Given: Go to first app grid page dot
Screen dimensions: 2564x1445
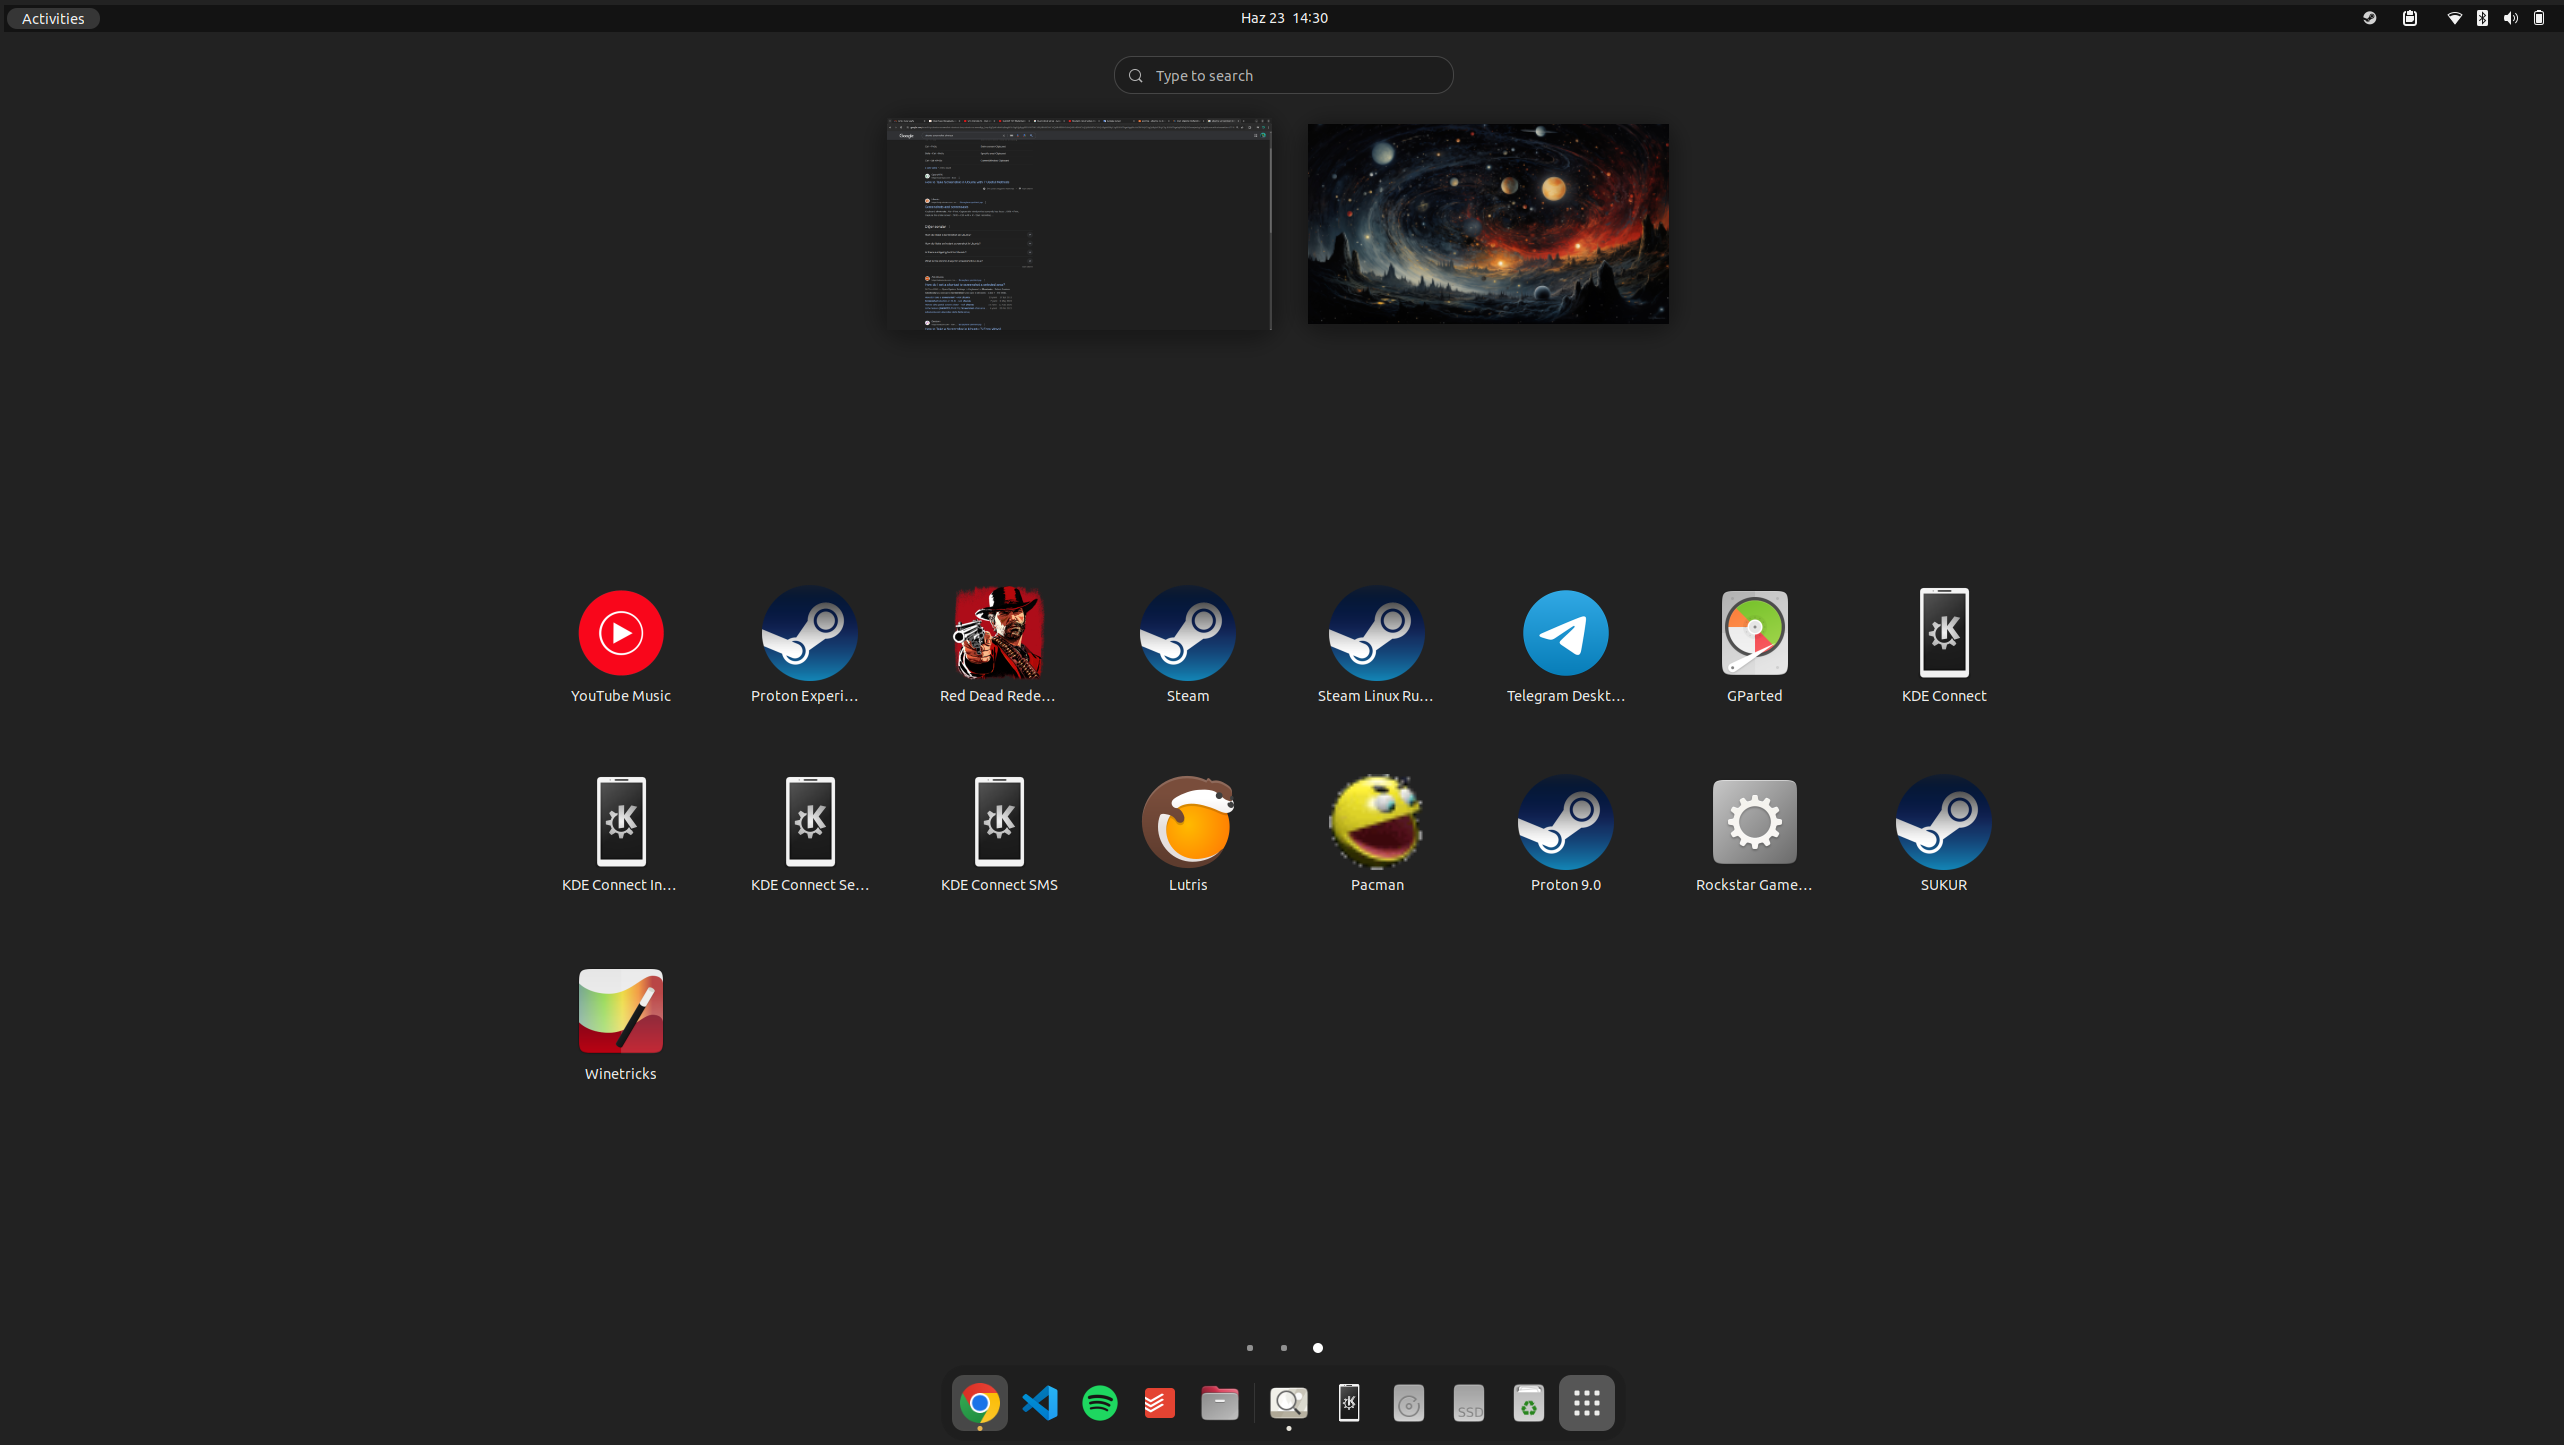Looking at the screenshot, I should [x=1249, y=1348].
